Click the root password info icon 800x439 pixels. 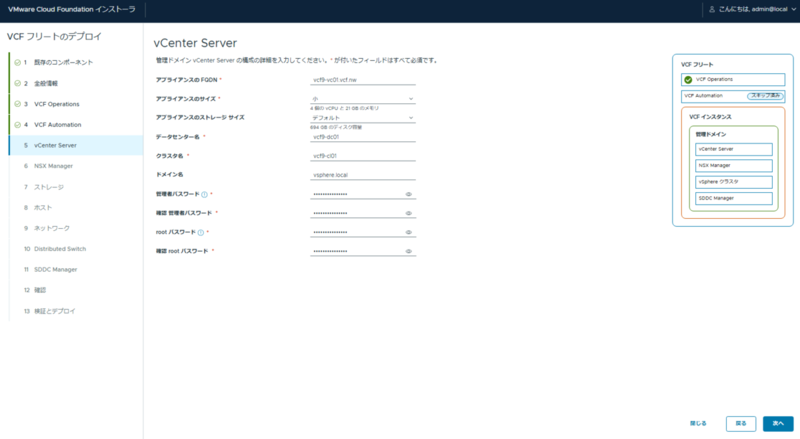point(201,233)
